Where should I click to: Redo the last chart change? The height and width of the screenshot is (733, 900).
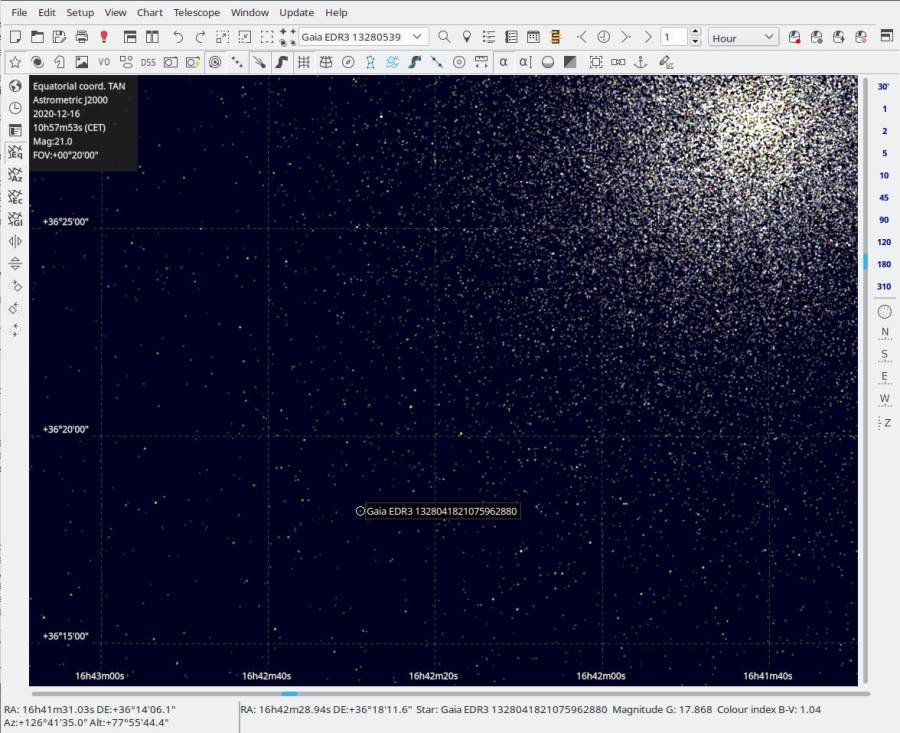click(200, 37)
